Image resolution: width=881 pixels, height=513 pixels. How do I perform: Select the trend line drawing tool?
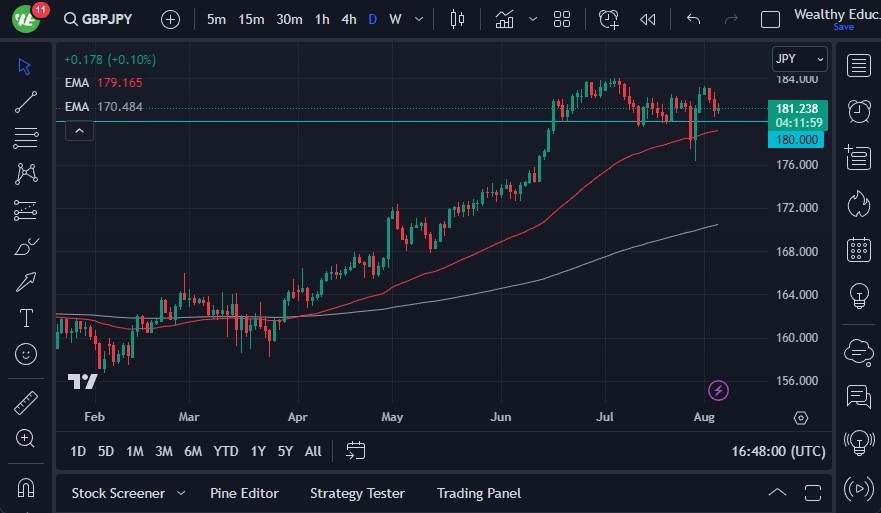26,102
